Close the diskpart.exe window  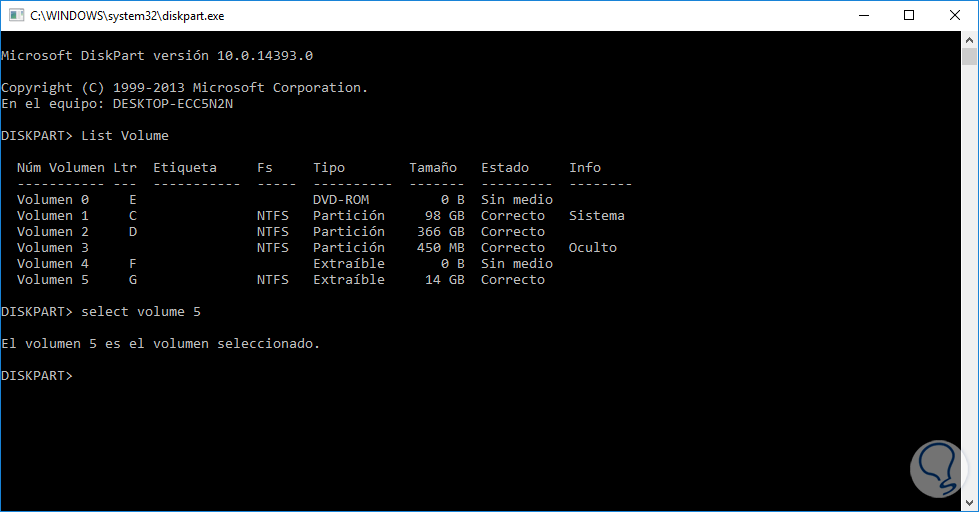[954, 16]
